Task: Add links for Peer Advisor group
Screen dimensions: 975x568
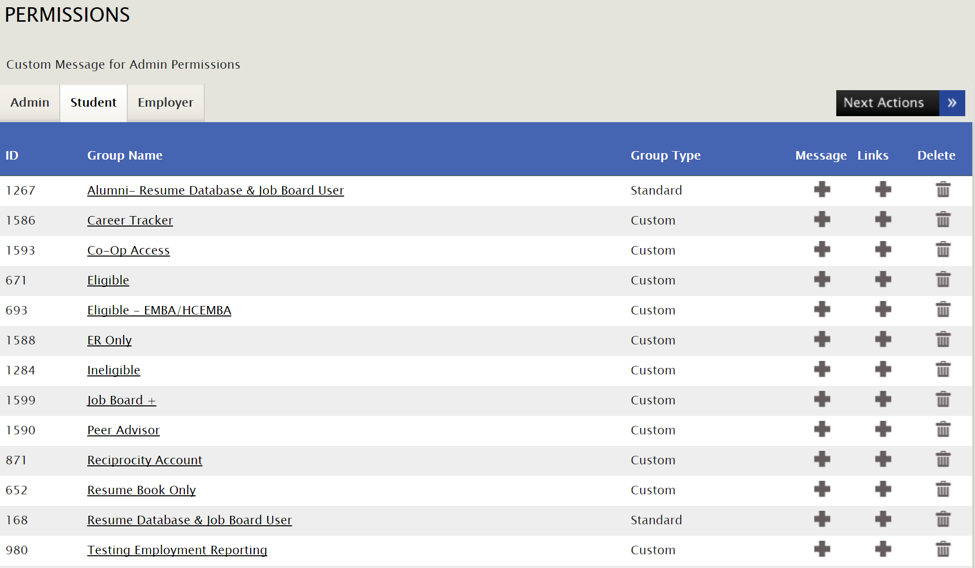Action: point(883,429)
